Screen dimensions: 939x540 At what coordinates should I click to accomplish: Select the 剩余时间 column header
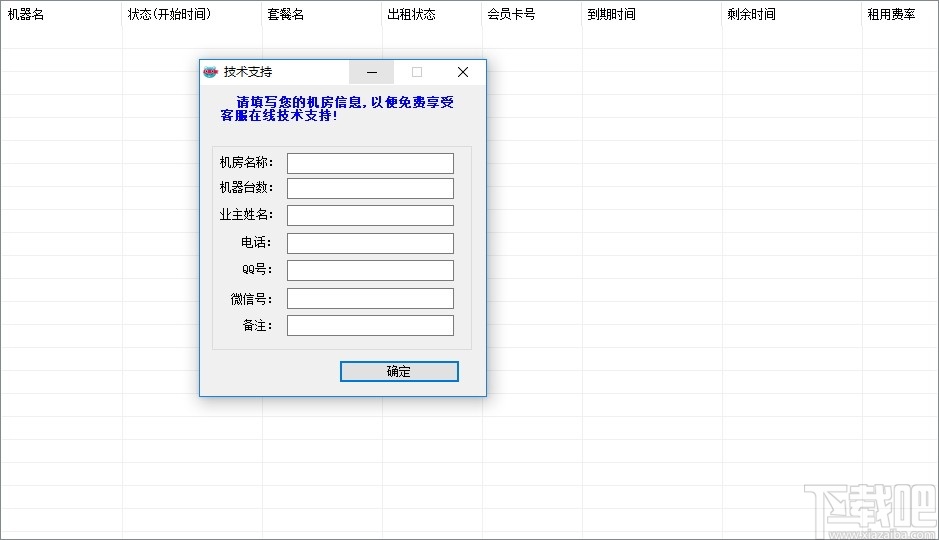coord(792,14)
